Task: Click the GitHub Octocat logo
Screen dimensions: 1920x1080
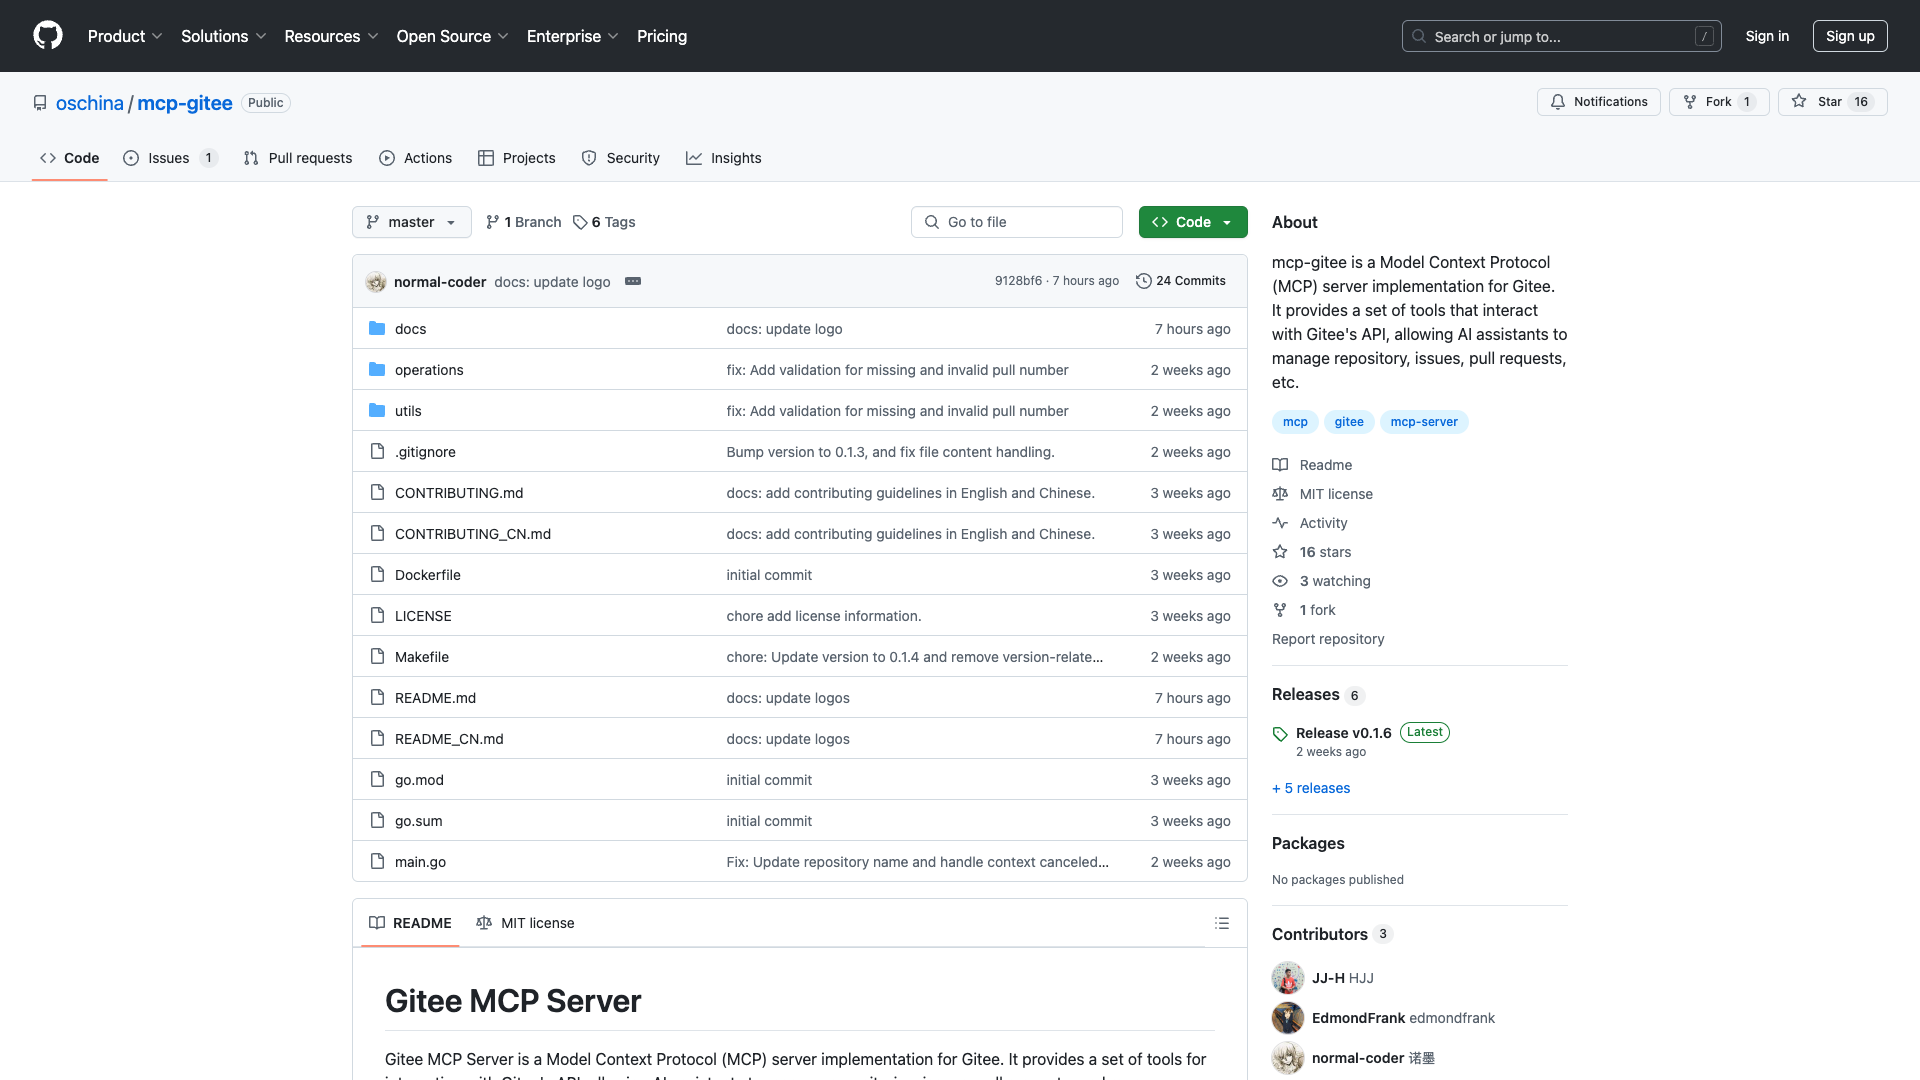Action: [48, 36]
